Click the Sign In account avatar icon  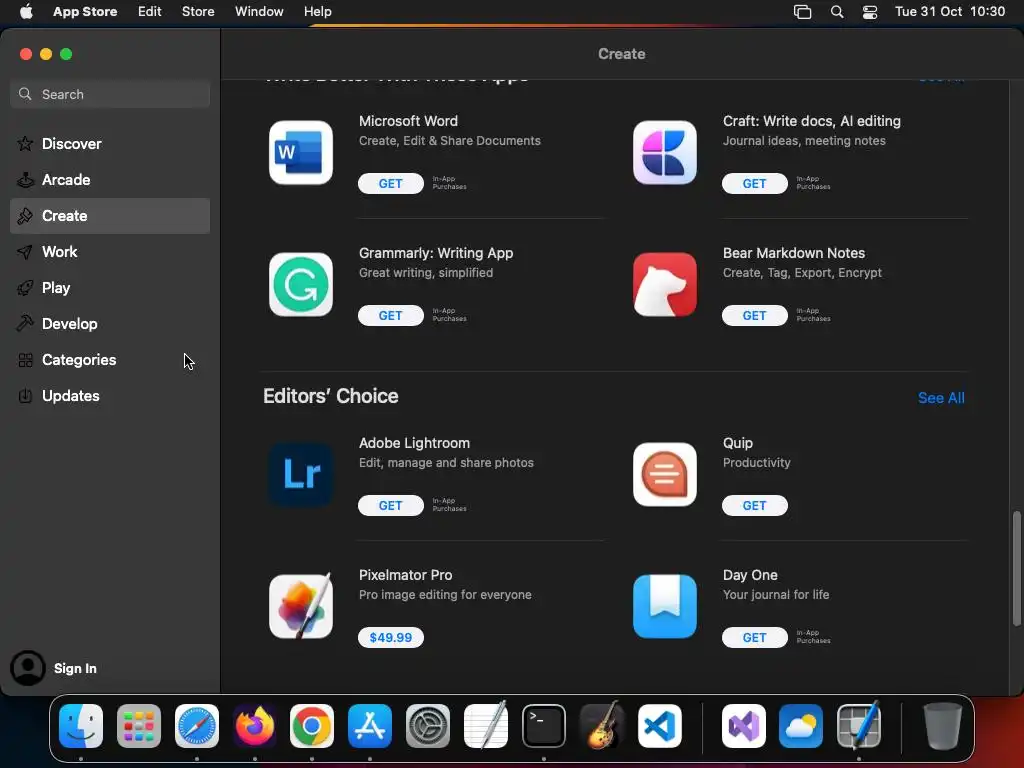pos(27,668)
